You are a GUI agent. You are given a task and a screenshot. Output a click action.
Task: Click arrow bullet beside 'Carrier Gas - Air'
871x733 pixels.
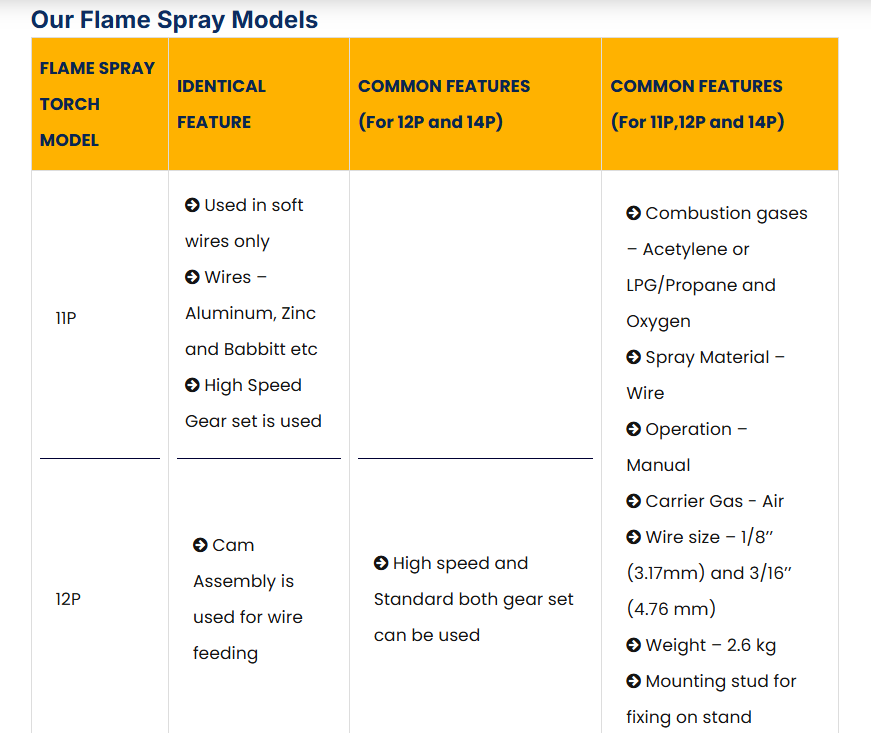633,501
